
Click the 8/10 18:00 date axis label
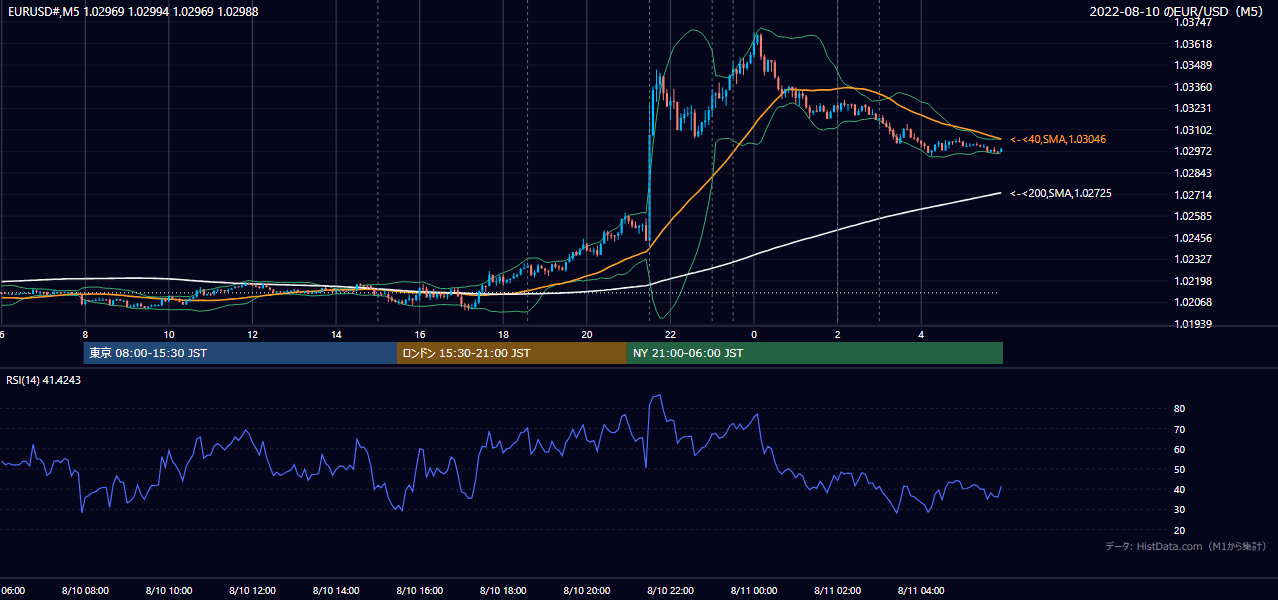click(503, 591)
